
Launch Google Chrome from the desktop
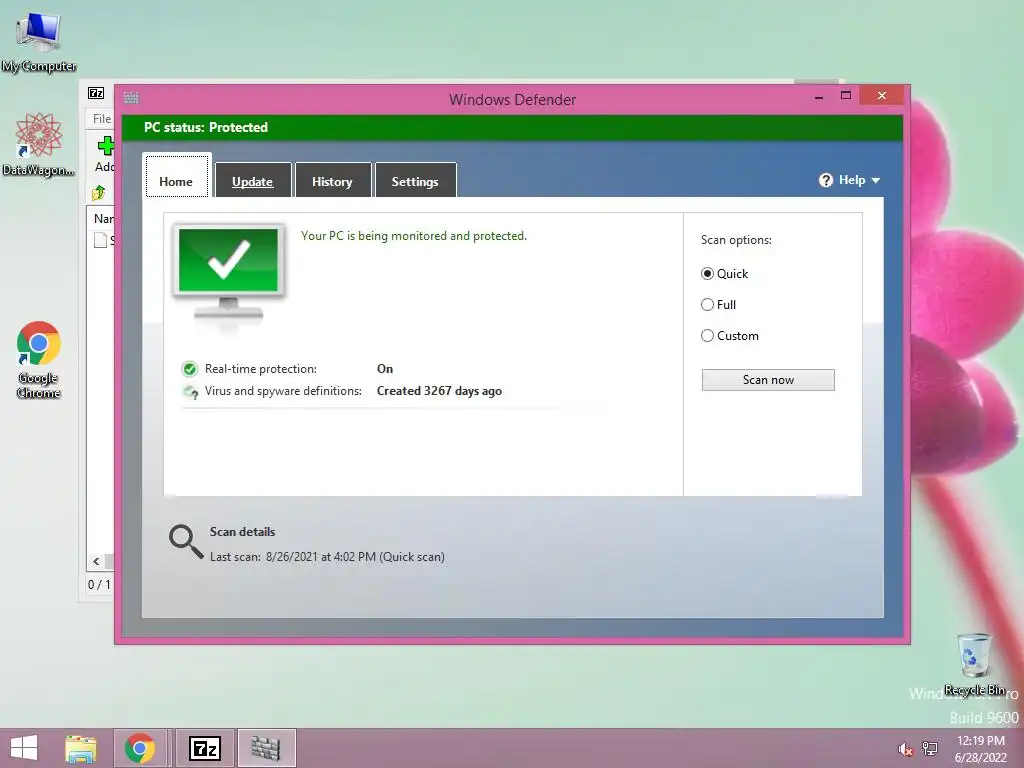39,359
